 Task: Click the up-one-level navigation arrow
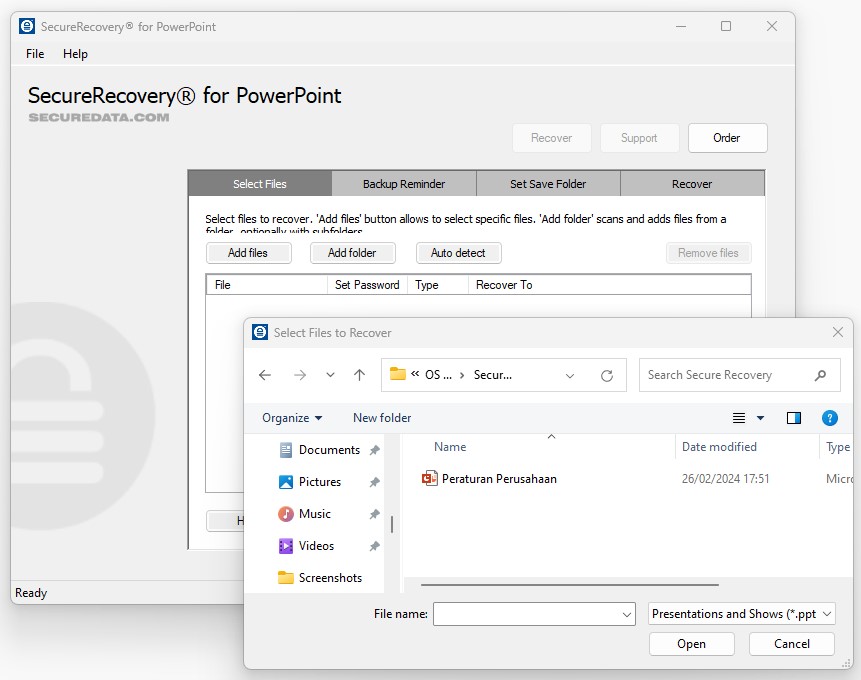pyautogui.click(x=360, y=375)
